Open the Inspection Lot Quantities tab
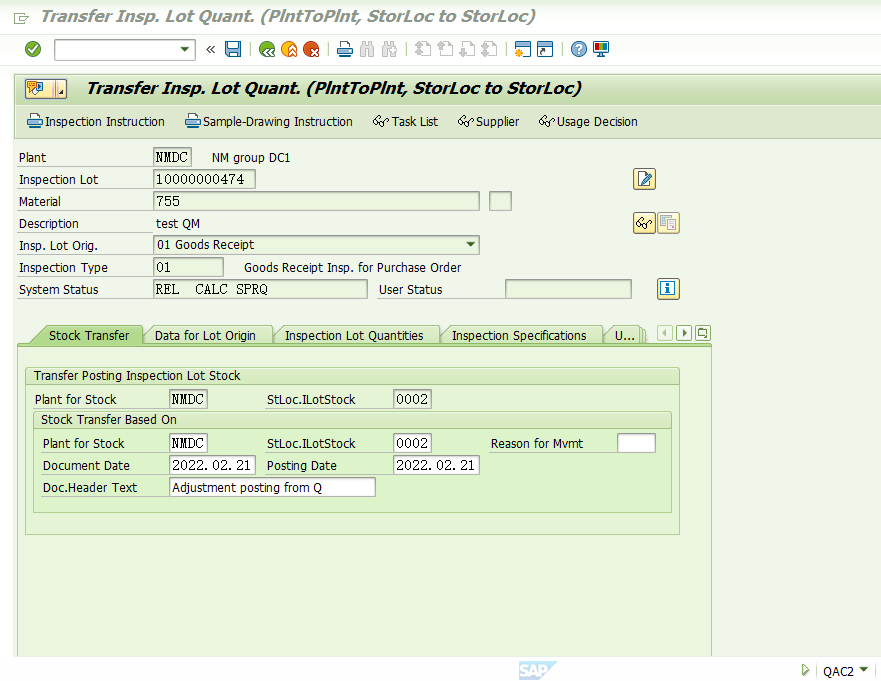This screenshot has height=681, width=881. point(354,336)
